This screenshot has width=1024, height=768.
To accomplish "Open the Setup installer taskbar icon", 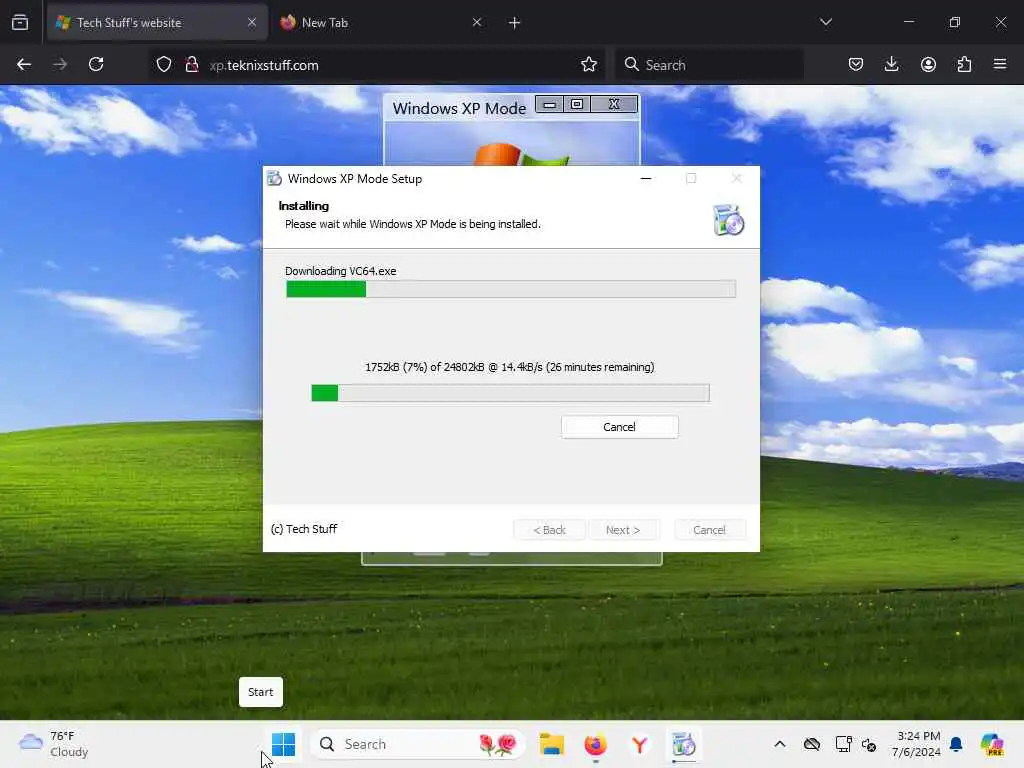I will [684, 744].
